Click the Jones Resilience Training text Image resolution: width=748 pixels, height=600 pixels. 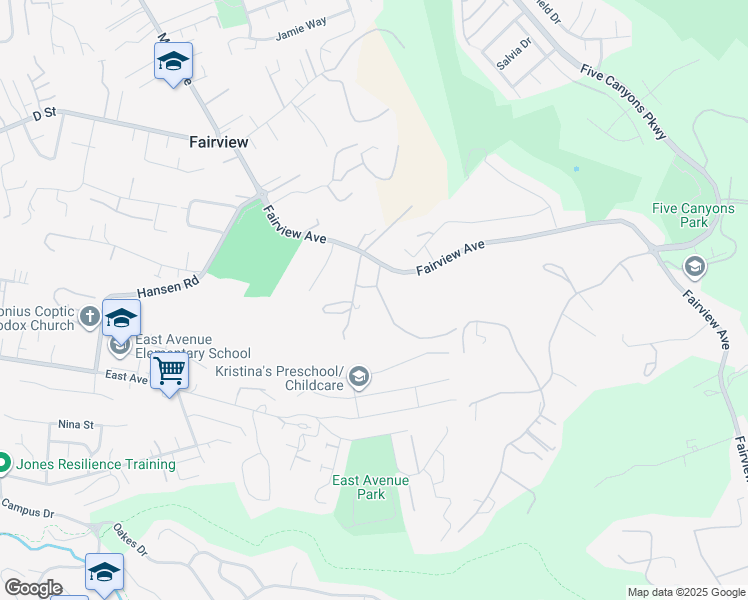coord(96,464)
